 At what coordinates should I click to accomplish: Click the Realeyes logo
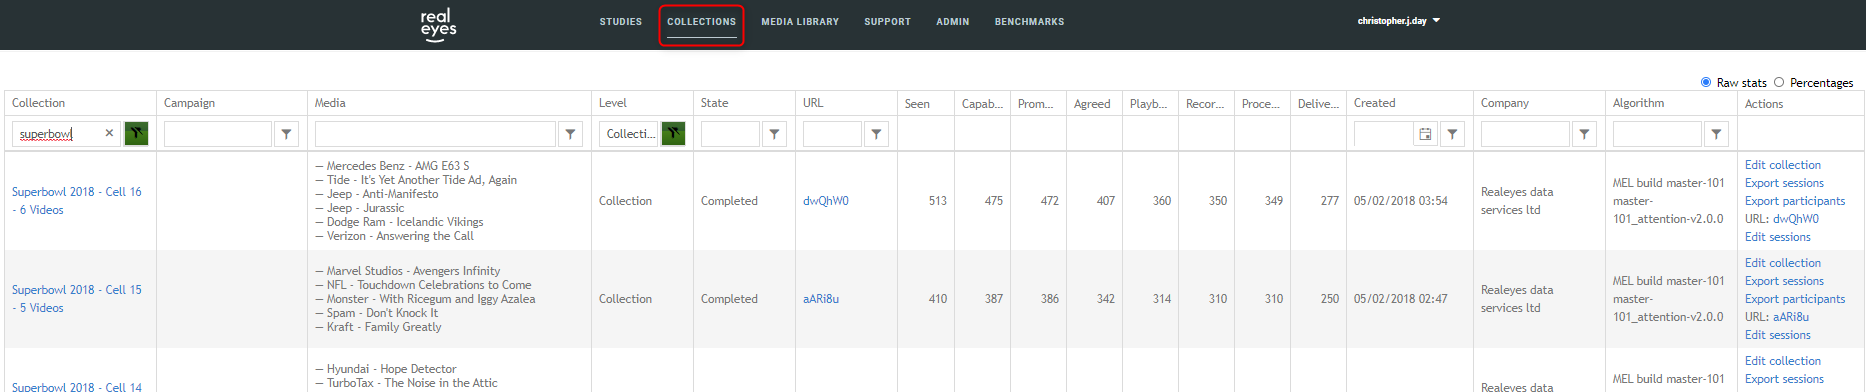pos(438,24)
